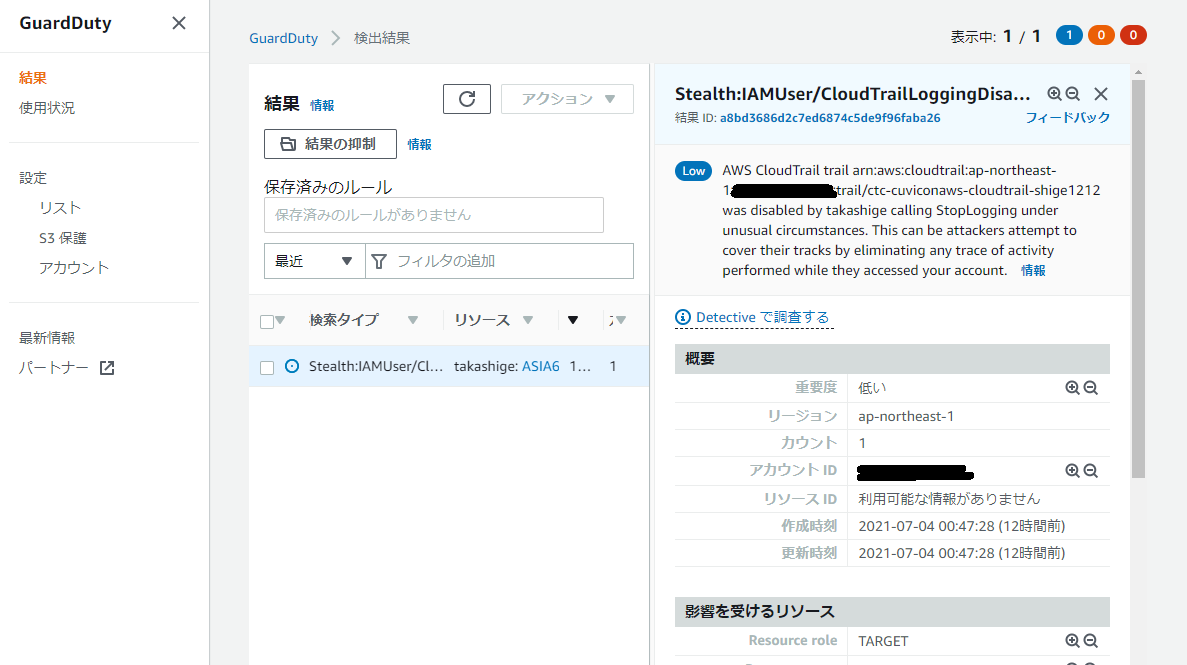This screenshot has width=1187, height=665.
Task: Open S3 保護 in the sidebar
Action: pyautogui.click(x=63, y=239)
